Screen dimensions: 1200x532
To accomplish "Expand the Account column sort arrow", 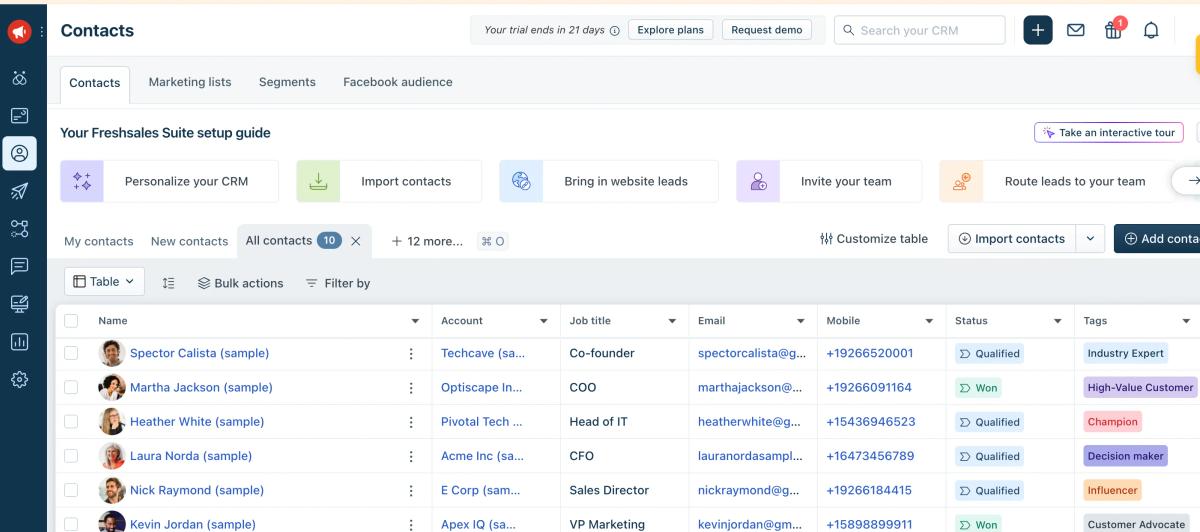I will click(544, 322).
